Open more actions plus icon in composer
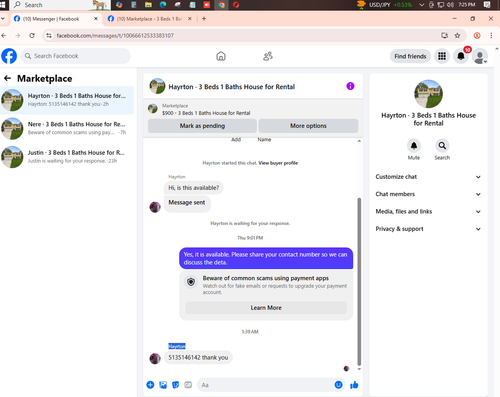 (x=150, y=385)
